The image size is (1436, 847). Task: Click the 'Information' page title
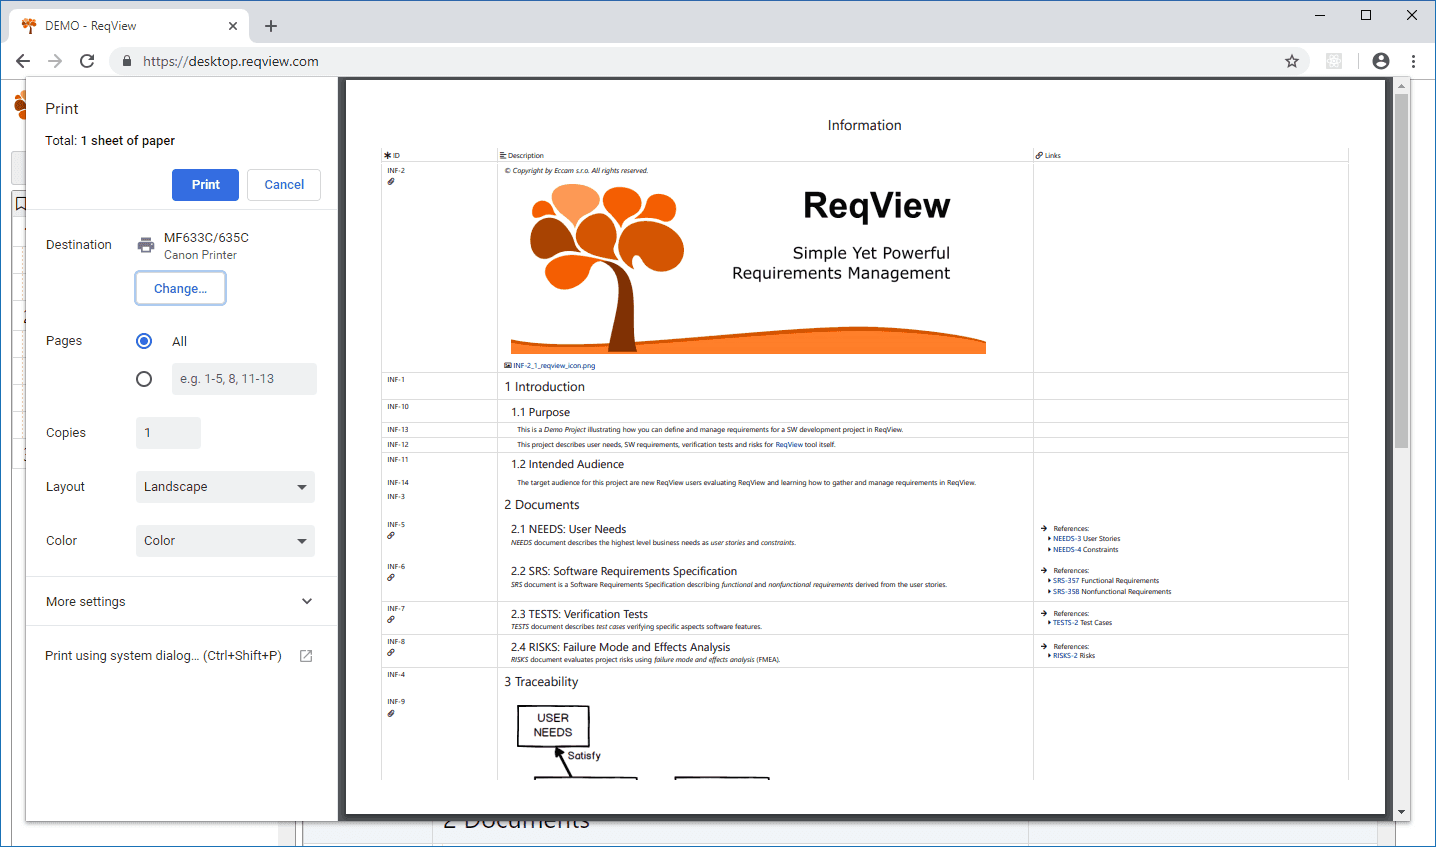click(865, 125)
